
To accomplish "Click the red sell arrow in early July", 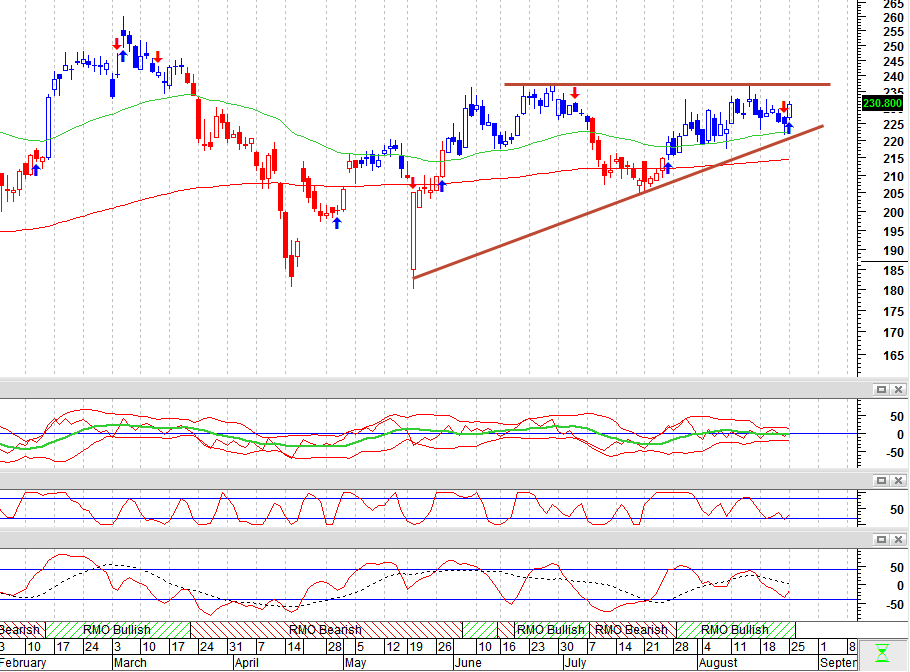I will tap(575, 92).
